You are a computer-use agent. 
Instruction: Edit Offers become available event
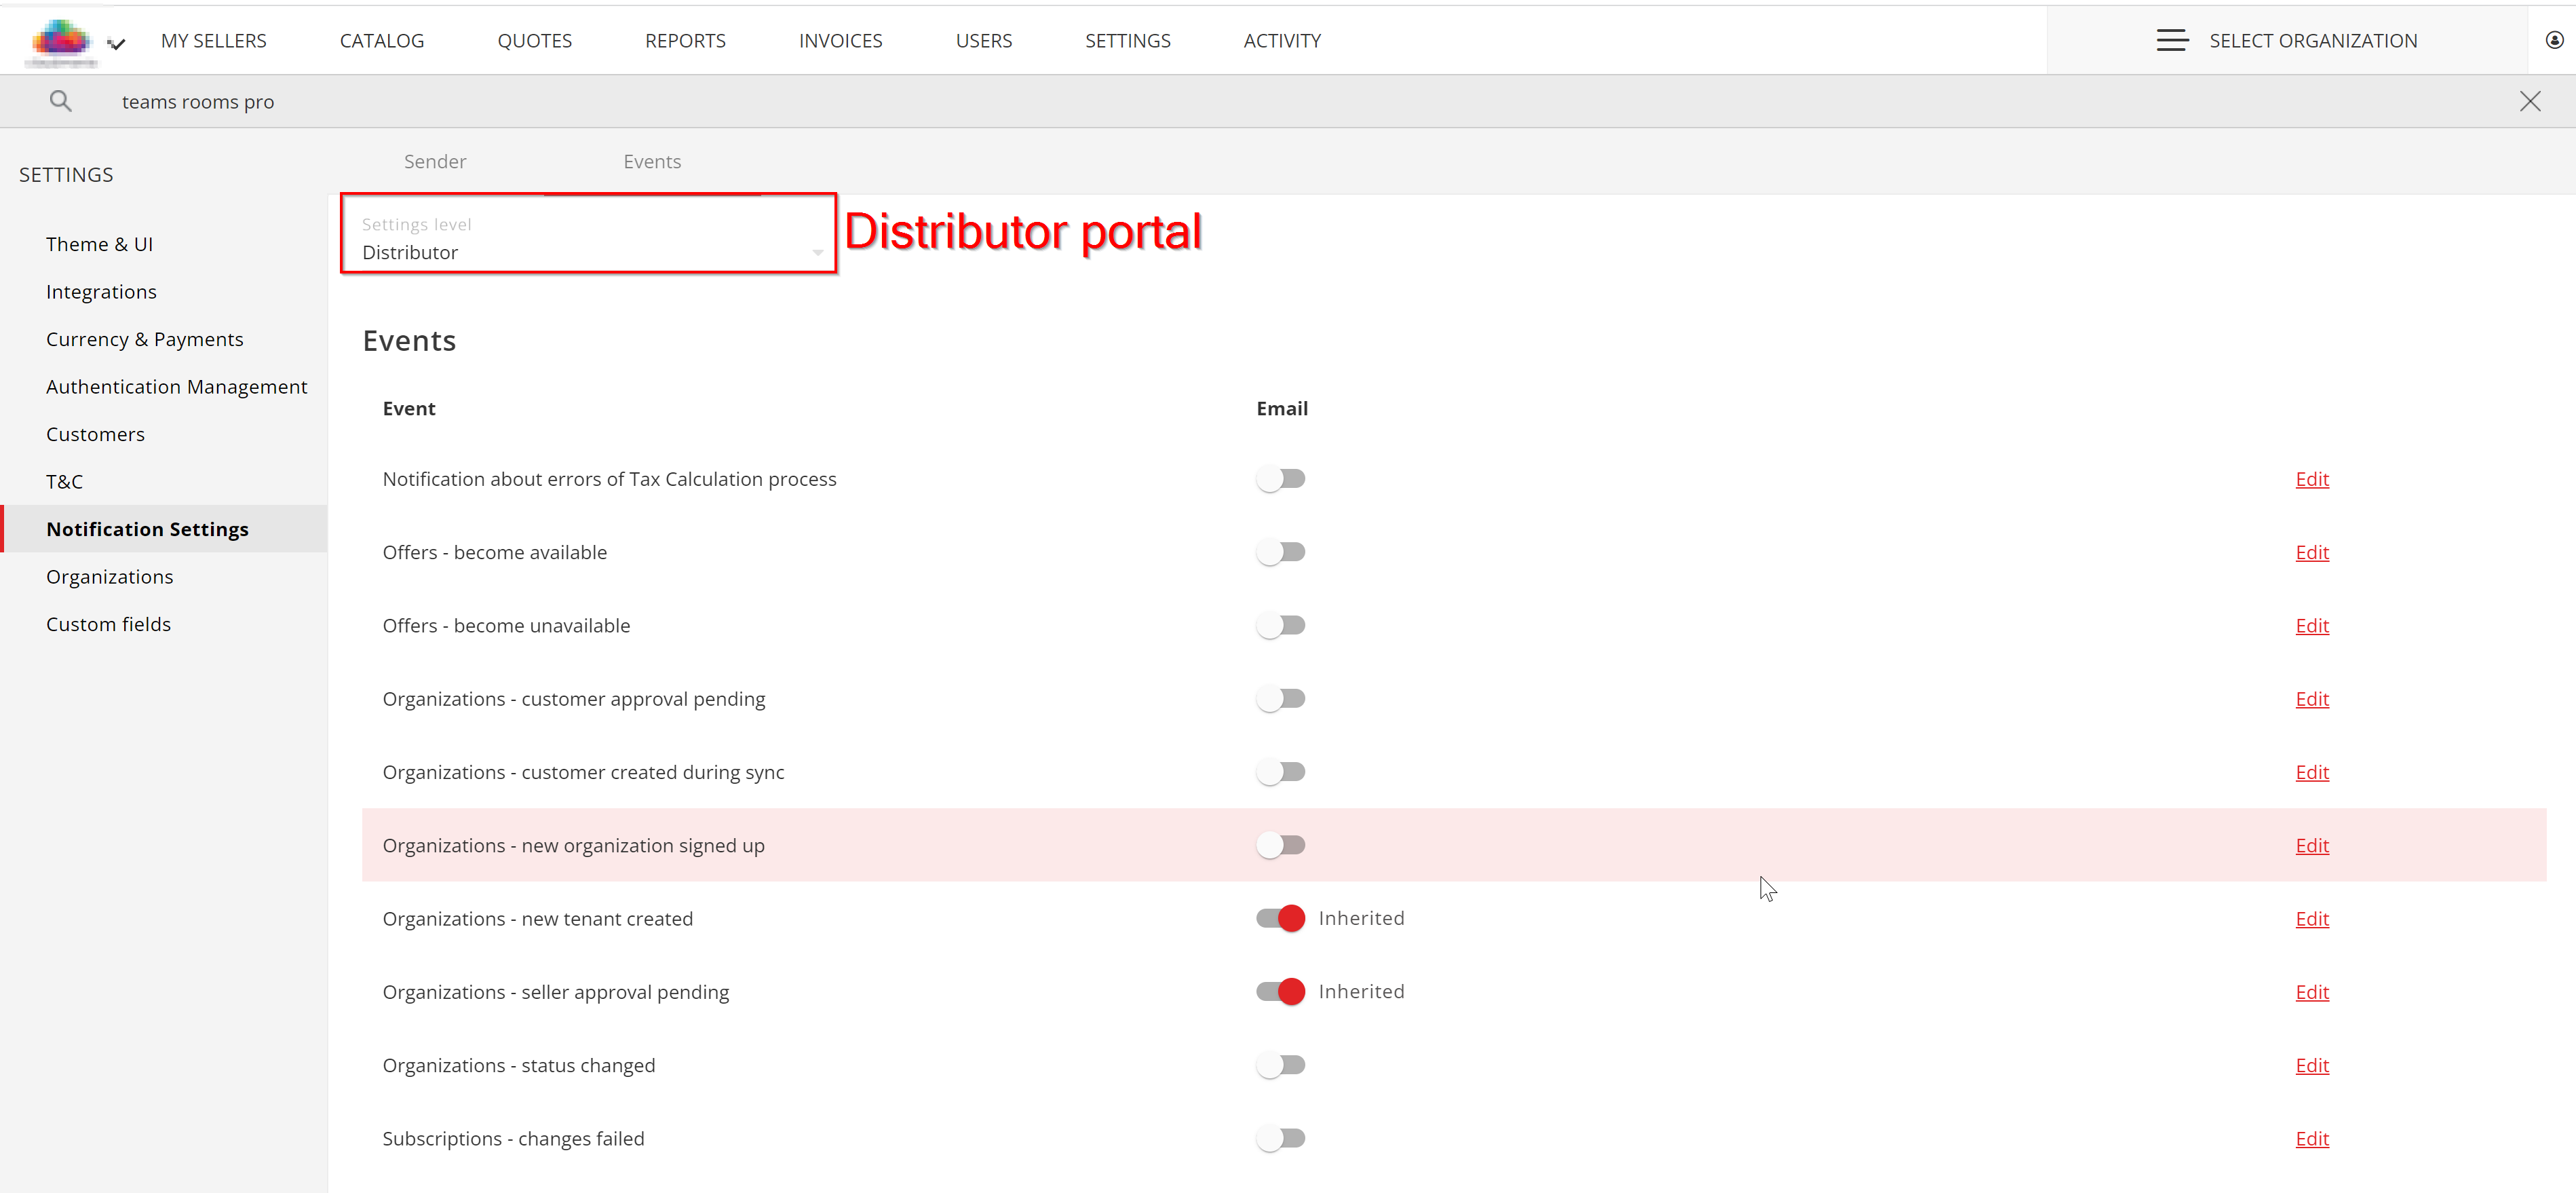[2312, 552]
